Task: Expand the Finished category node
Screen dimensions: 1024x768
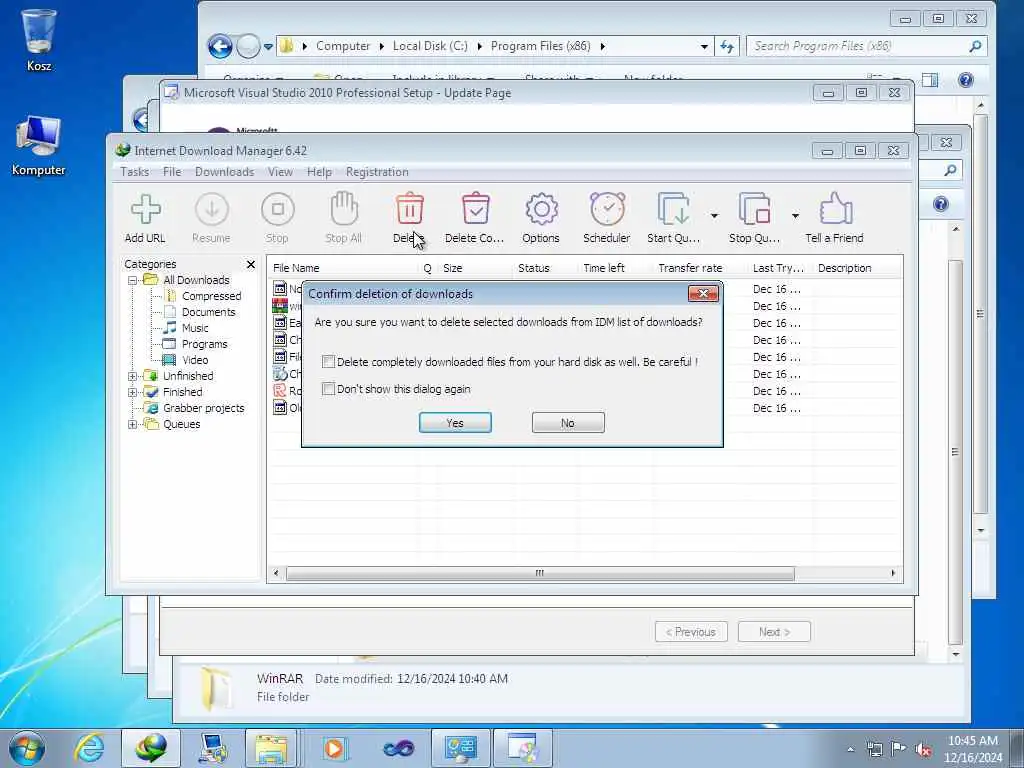Action: pyautogui.click(x=133, y=392)
